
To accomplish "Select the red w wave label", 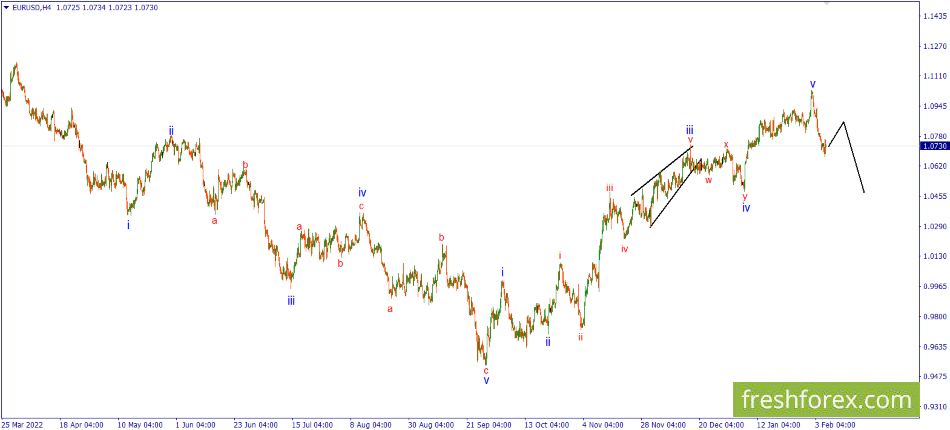I will pyautogui.click(x=708, y=180).
